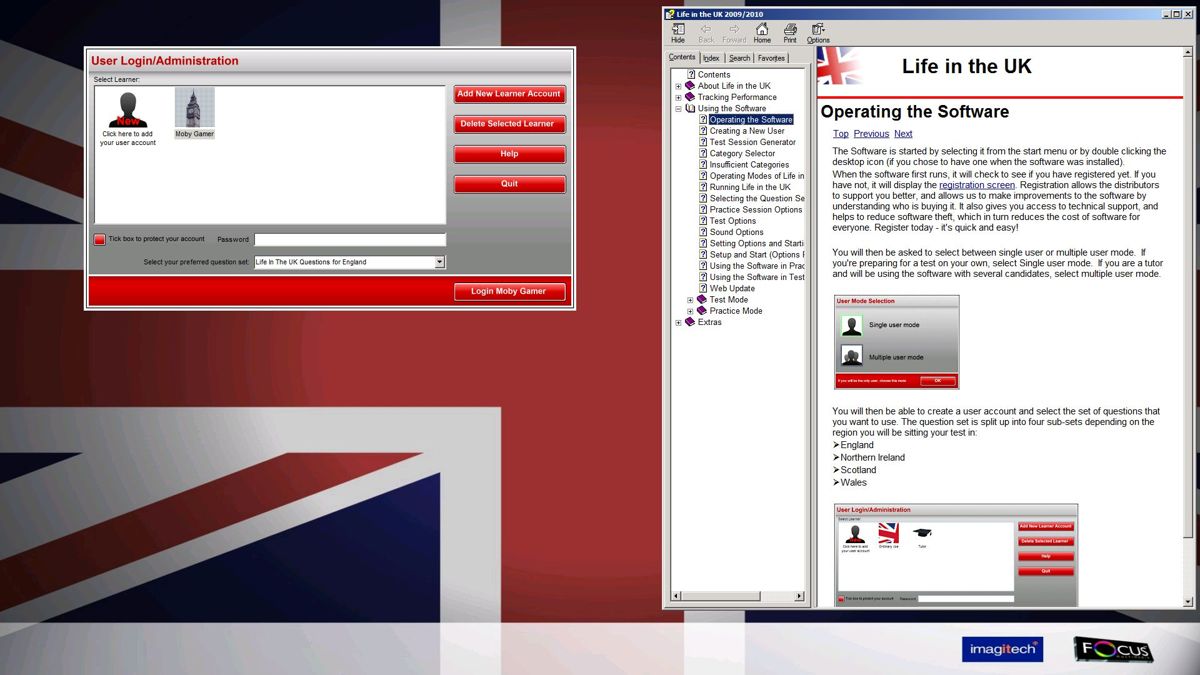Screen dimensions: 1200x675
Task: Click the Forward arrow in help toolbar
Action: tap(734, 33)
